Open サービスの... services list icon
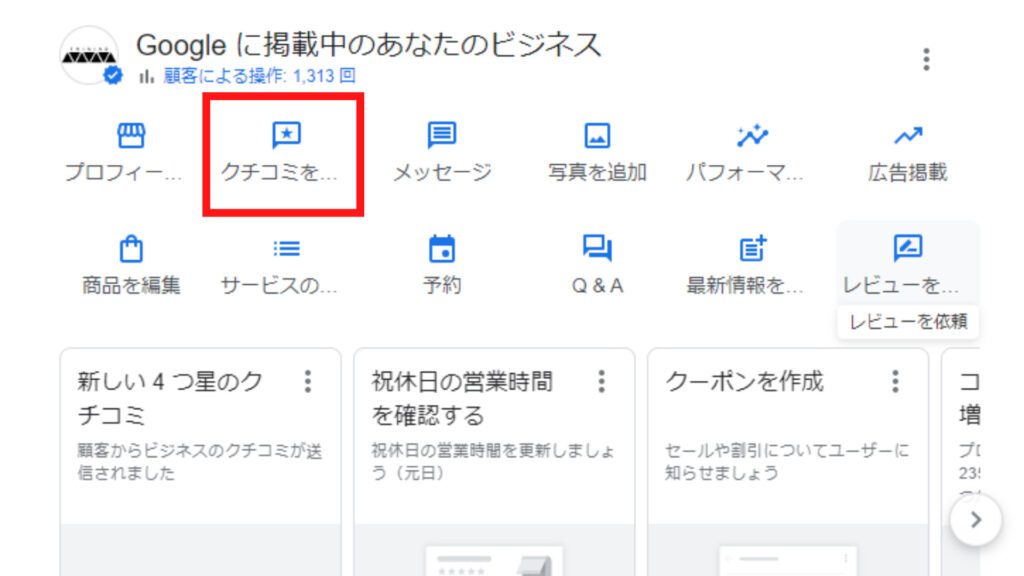Screen dimensions: 1024x576 pos(286,249)
